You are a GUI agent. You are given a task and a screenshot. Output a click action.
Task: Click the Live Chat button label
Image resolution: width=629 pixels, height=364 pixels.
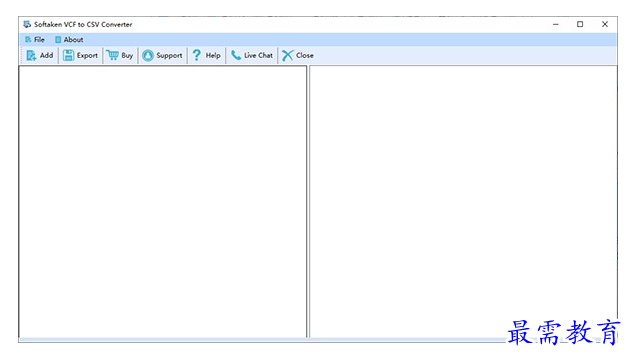point(258,55)
